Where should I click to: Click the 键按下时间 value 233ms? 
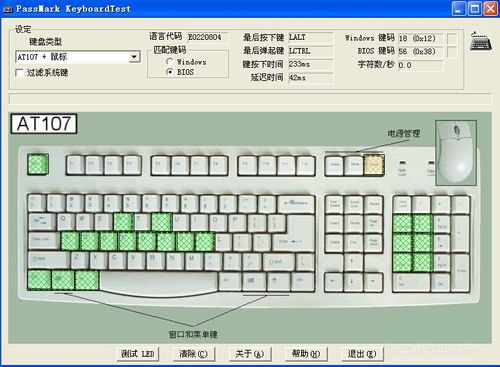pos(311,64)
